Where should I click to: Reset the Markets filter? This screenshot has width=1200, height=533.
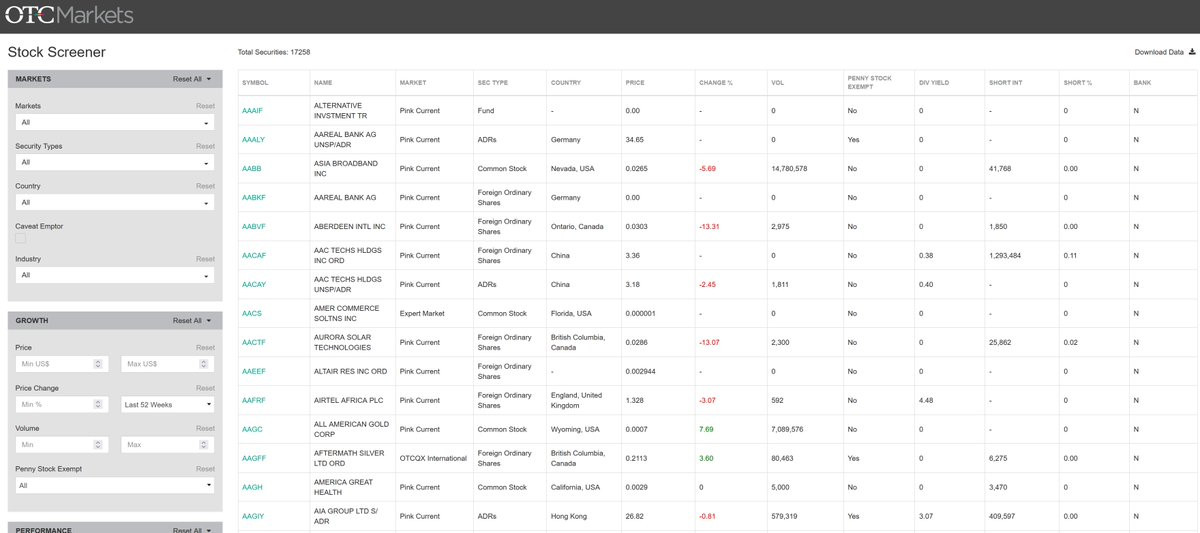205,105
